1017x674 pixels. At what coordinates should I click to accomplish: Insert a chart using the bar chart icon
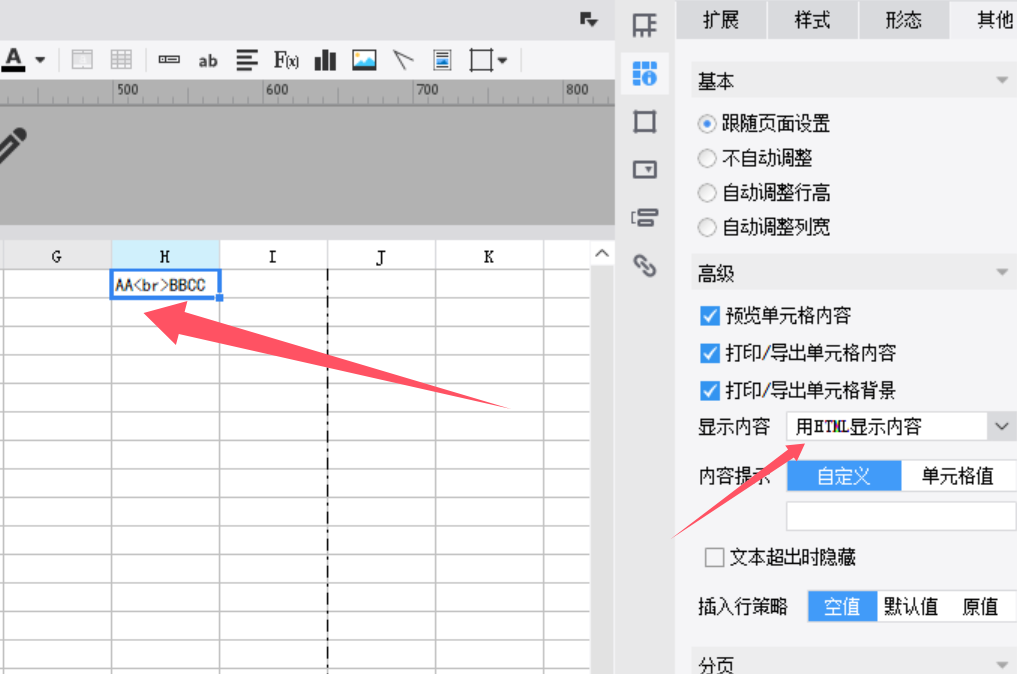point(325,60)
